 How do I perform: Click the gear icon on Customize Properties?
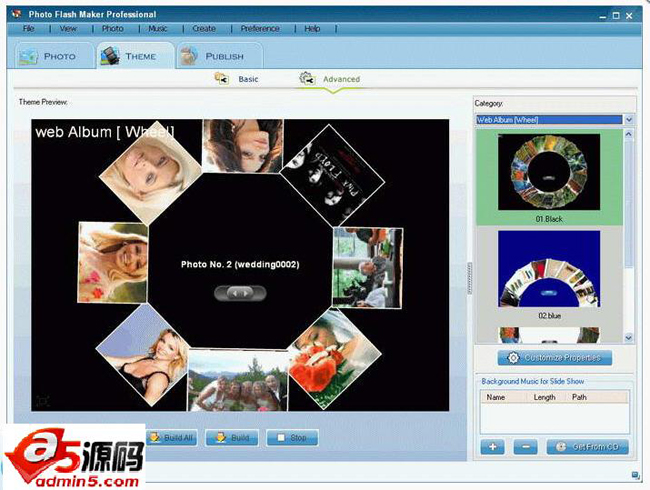[513, 357]
